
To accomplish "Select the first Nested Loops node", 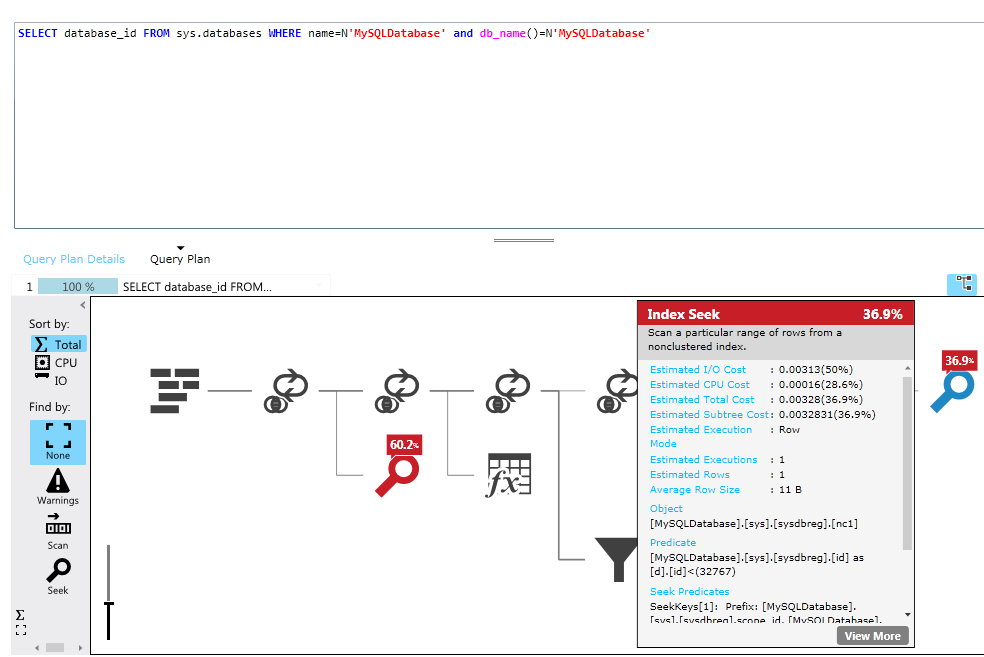I will click(285, 390).
